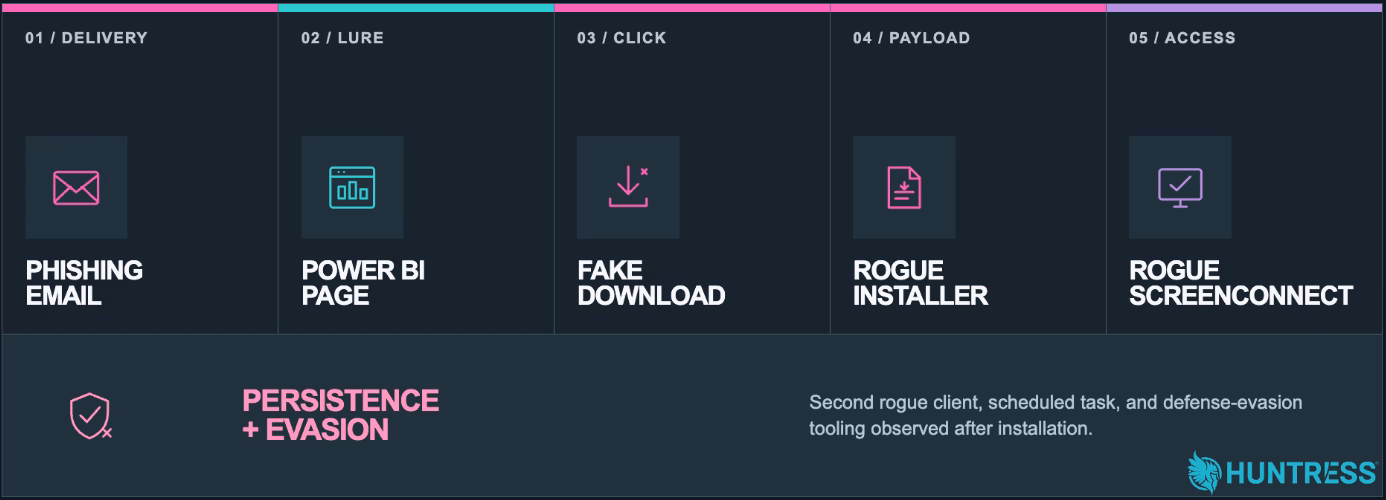Click the Power BI dashboard page icon
Screen dimensions: 1386x500
[x=352, y=187]
